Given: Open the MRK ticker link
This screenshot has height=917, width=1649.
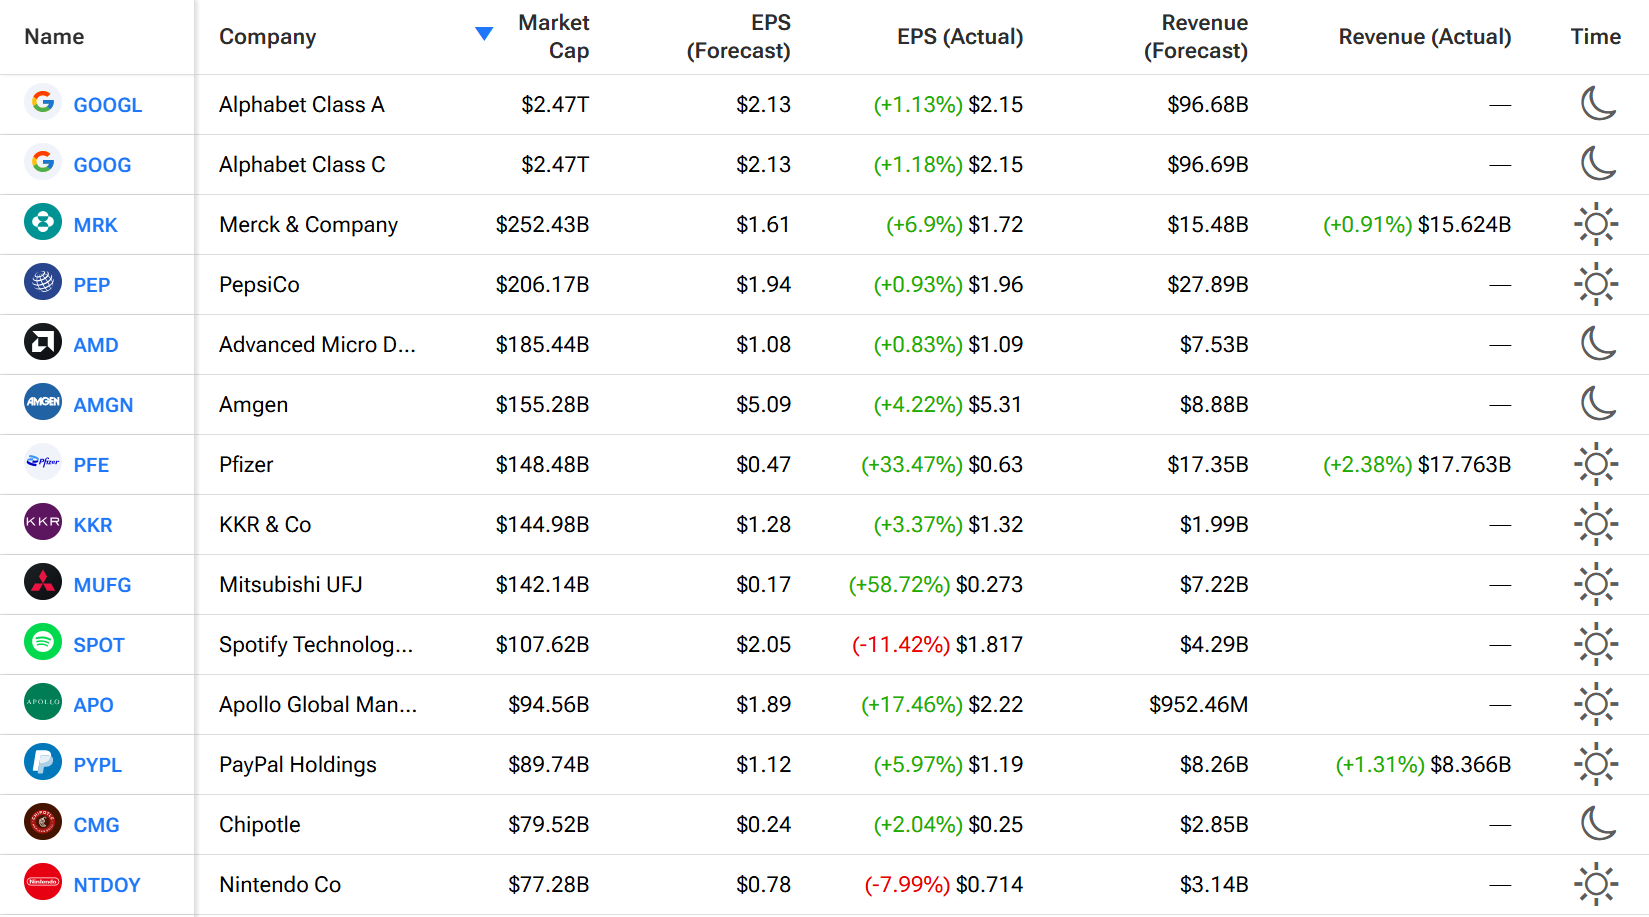Looking at the screenshot, I should tap(95, 225).
